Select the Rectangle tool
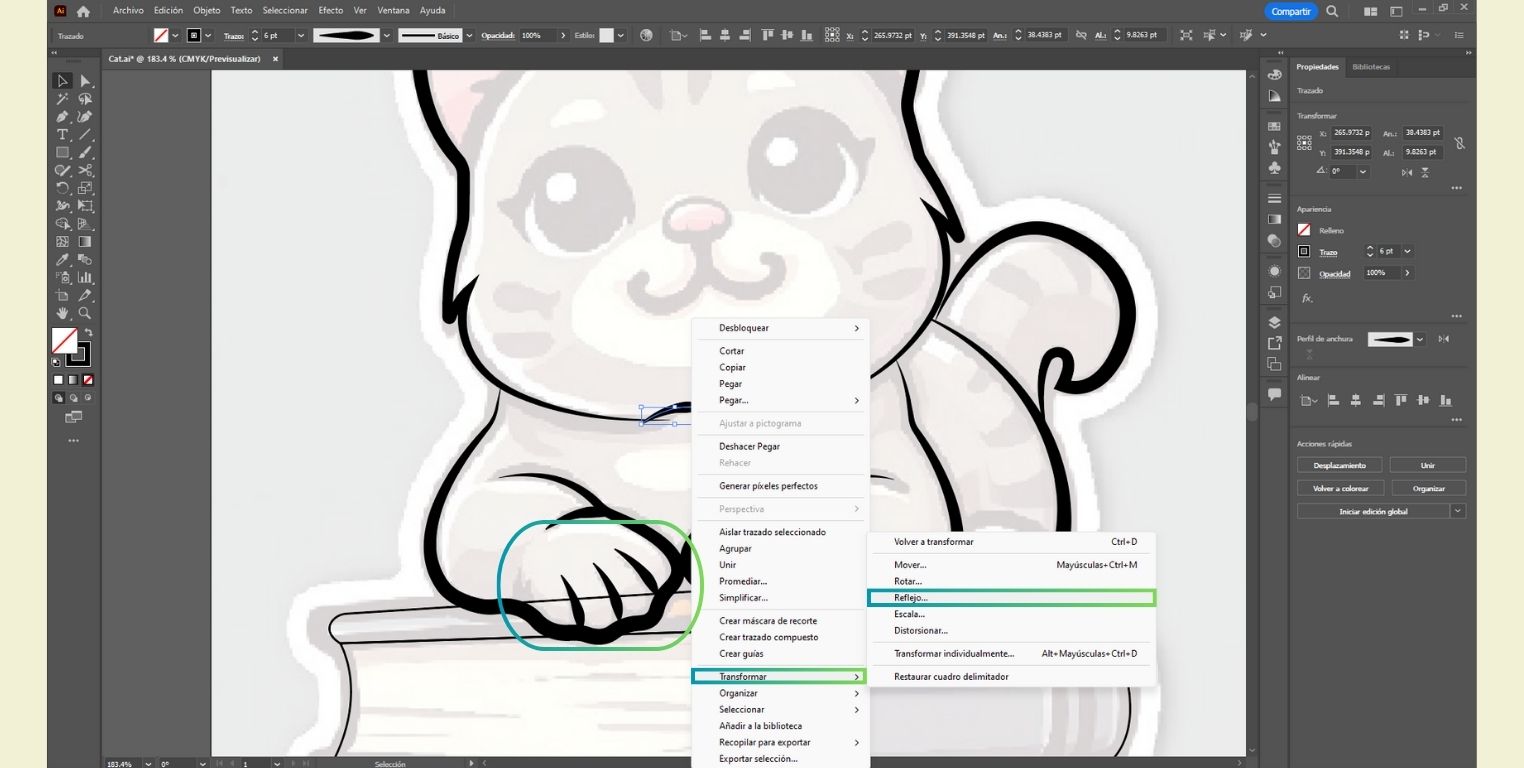1524x768 pixels. pos(63,153)
